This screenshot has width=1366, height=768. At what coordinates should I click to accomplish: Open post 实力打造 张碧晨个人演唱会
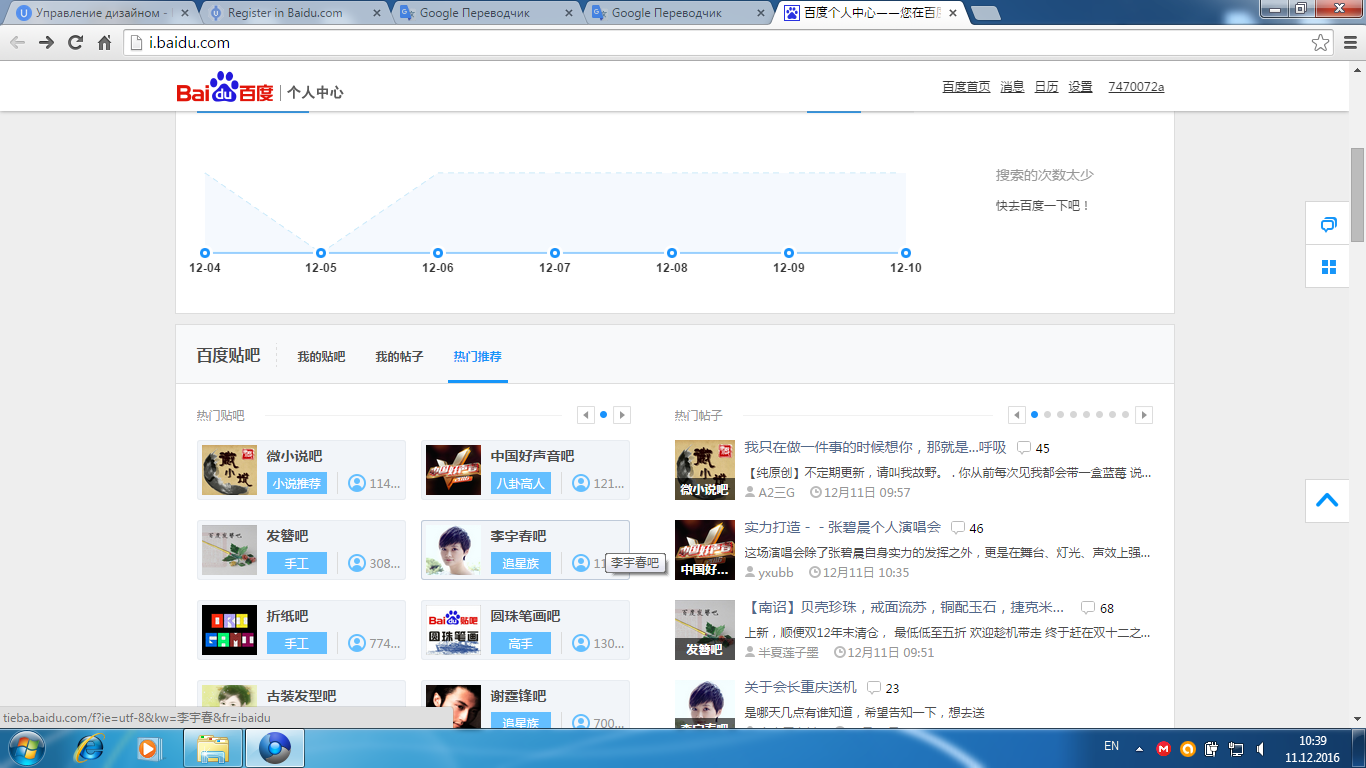tap(843, 527)
